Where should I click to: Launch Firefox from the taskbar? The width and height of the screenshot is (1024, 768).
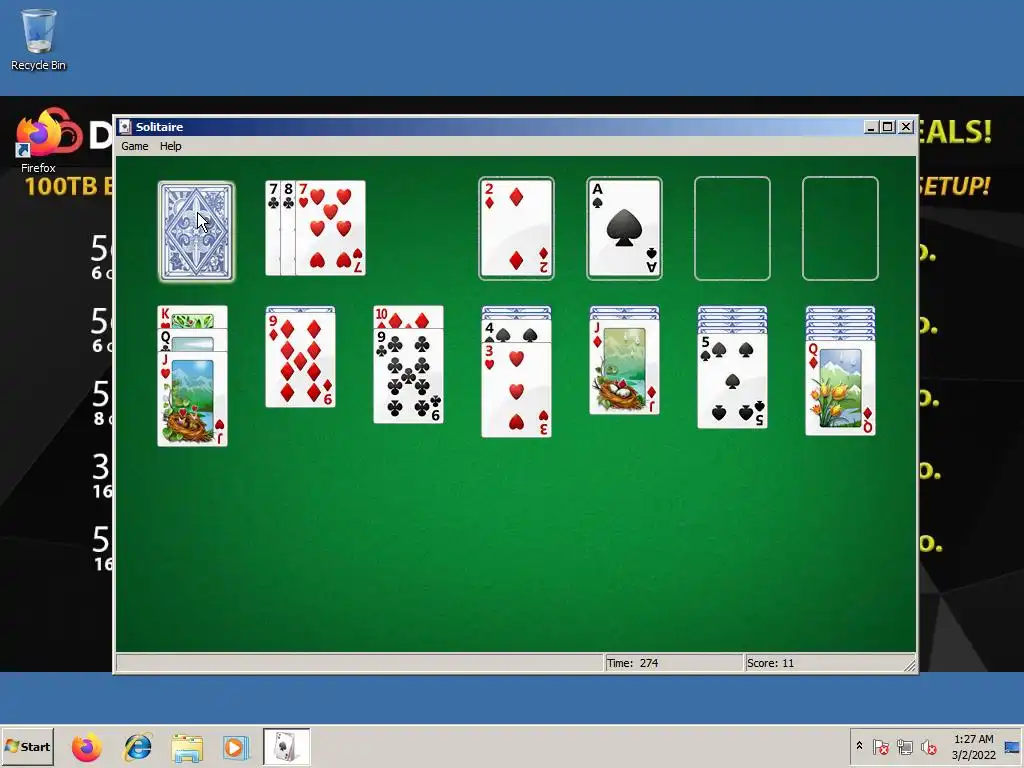click(86, 747)
